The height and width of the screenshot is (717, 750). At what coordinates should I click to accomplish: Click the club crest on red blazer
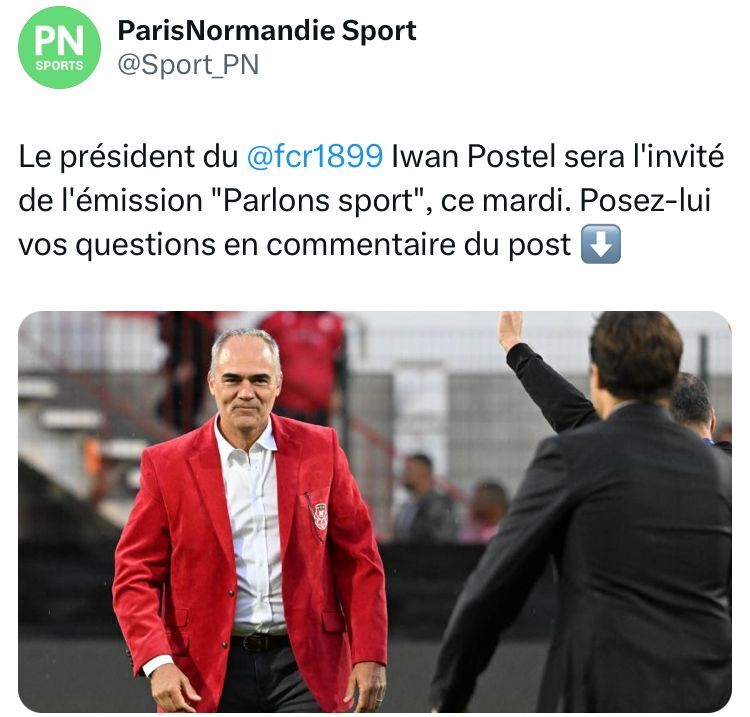click(320, 516)
